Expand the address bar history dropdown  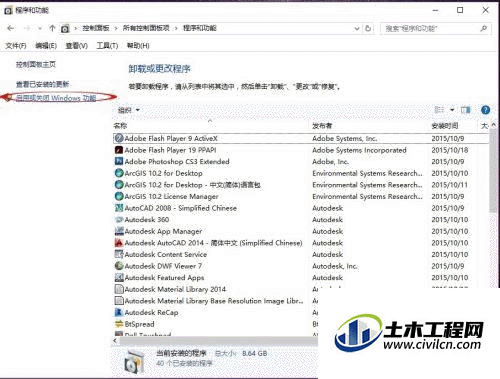[357, 29]
